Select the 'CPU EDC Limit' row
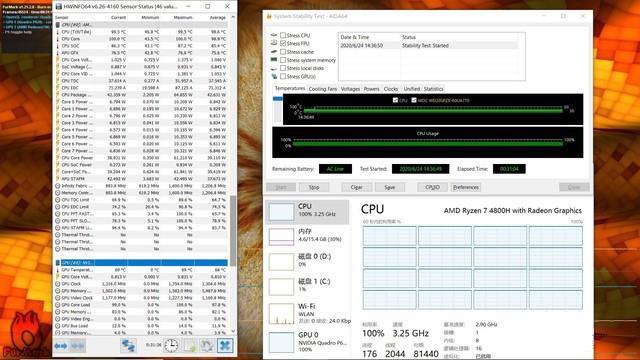 (141, 207)
